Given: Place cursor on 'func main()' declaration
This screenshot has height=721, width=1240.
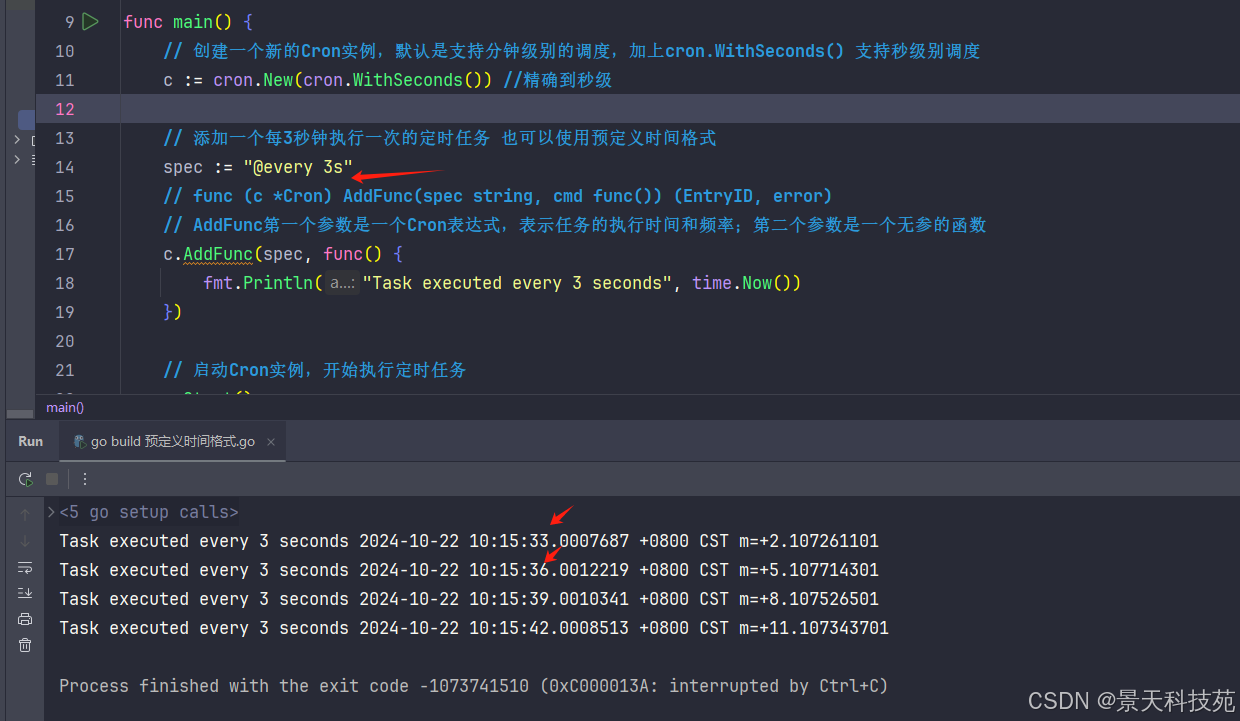Looking at the screenshot, I should 188,22.
